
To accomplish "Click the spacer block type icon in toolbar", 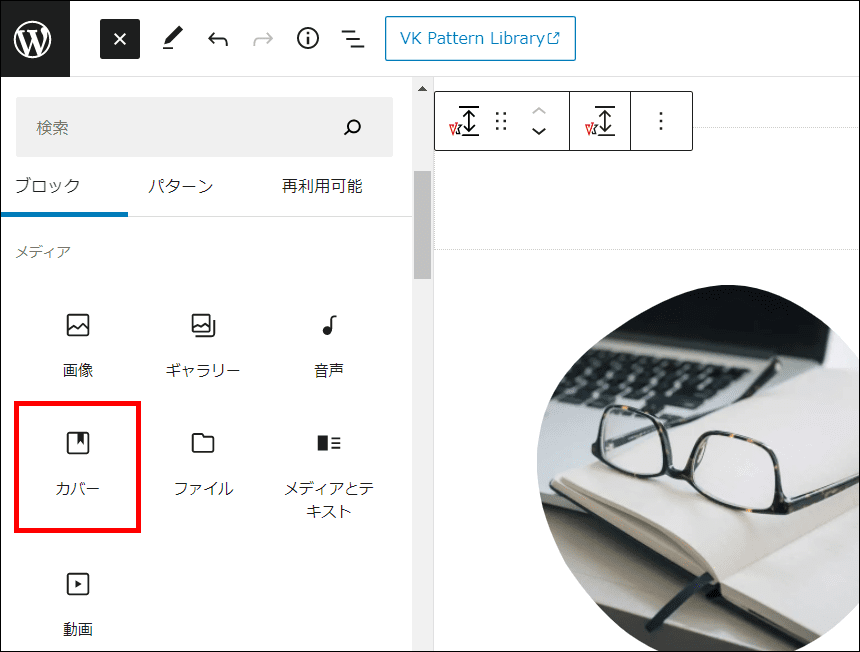I will 464,121.
